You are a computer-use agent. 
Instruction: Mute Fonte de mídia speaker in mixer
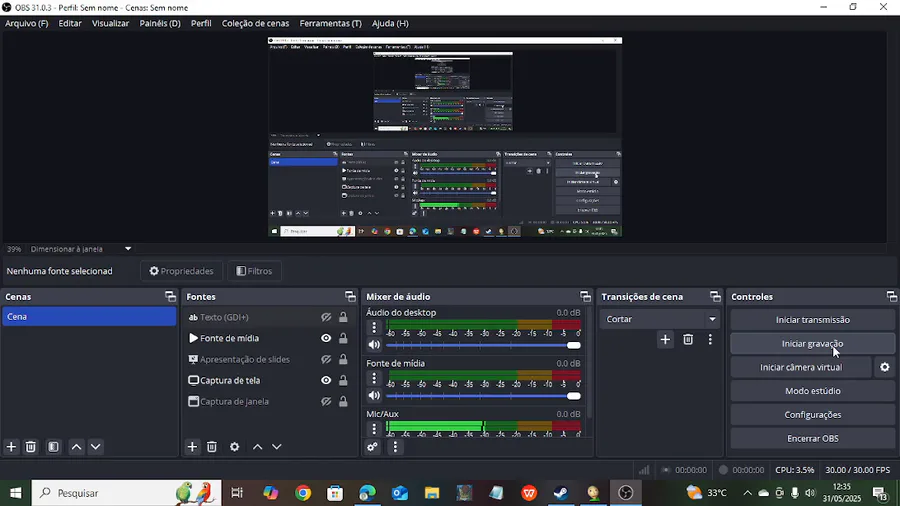click(x=374, y=395)
